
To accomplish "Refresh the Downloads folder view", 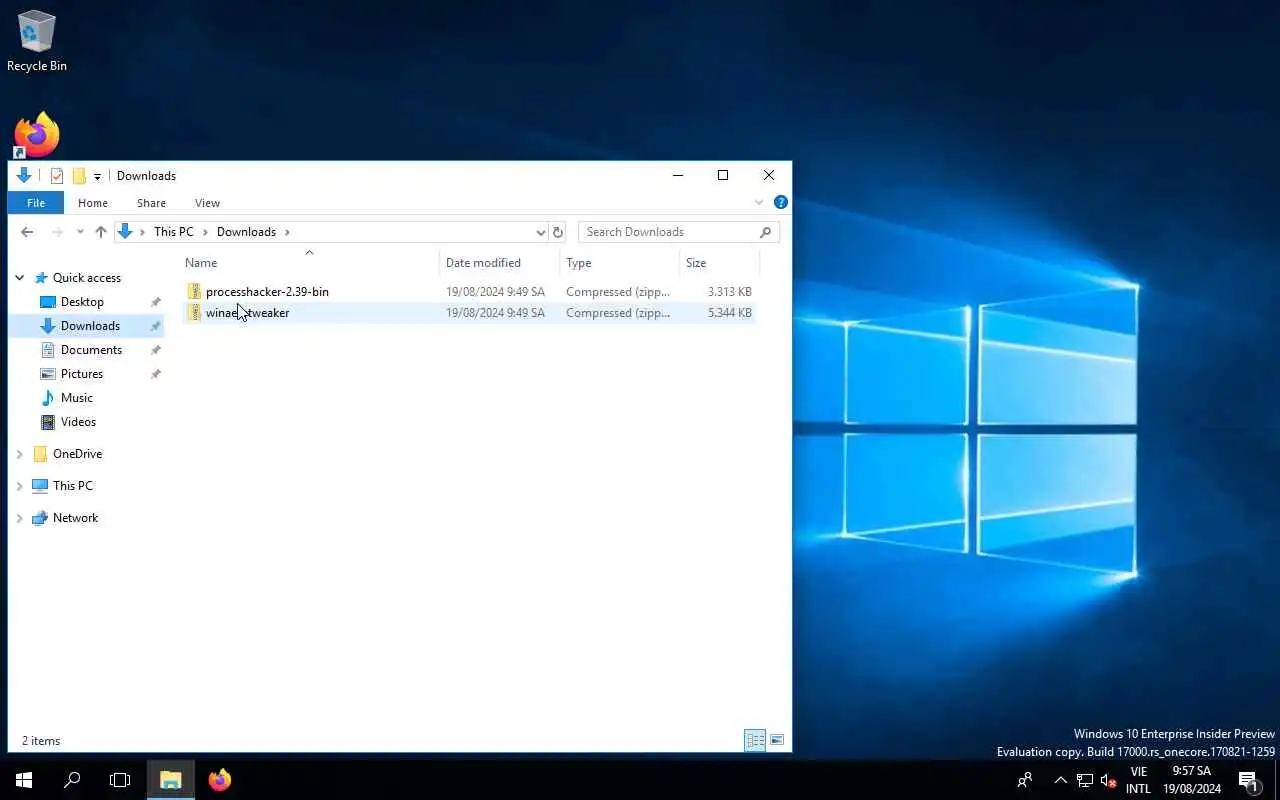I will [x=558, y=232].
